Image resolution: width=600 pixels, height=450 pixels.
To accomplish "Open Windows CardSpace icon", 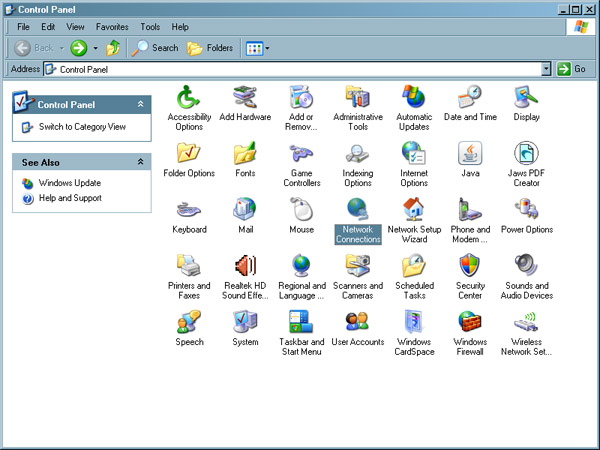I will pos(414,333).
